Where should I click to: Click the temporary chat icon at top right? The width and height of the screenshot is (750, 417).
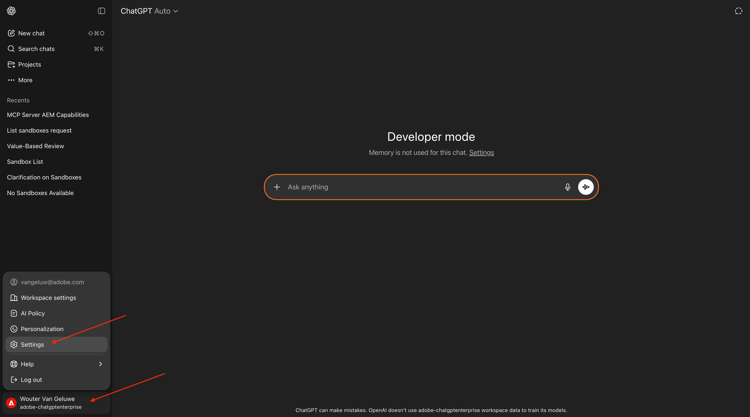point(739,11)
